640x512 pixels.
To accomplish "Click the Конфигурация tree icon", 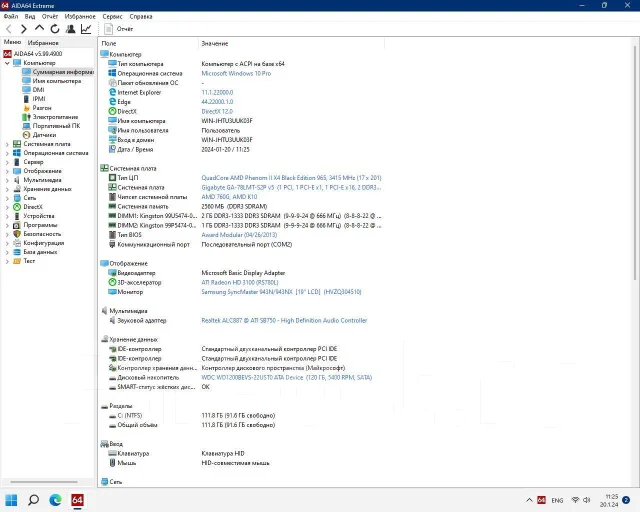I will point(17,243).
